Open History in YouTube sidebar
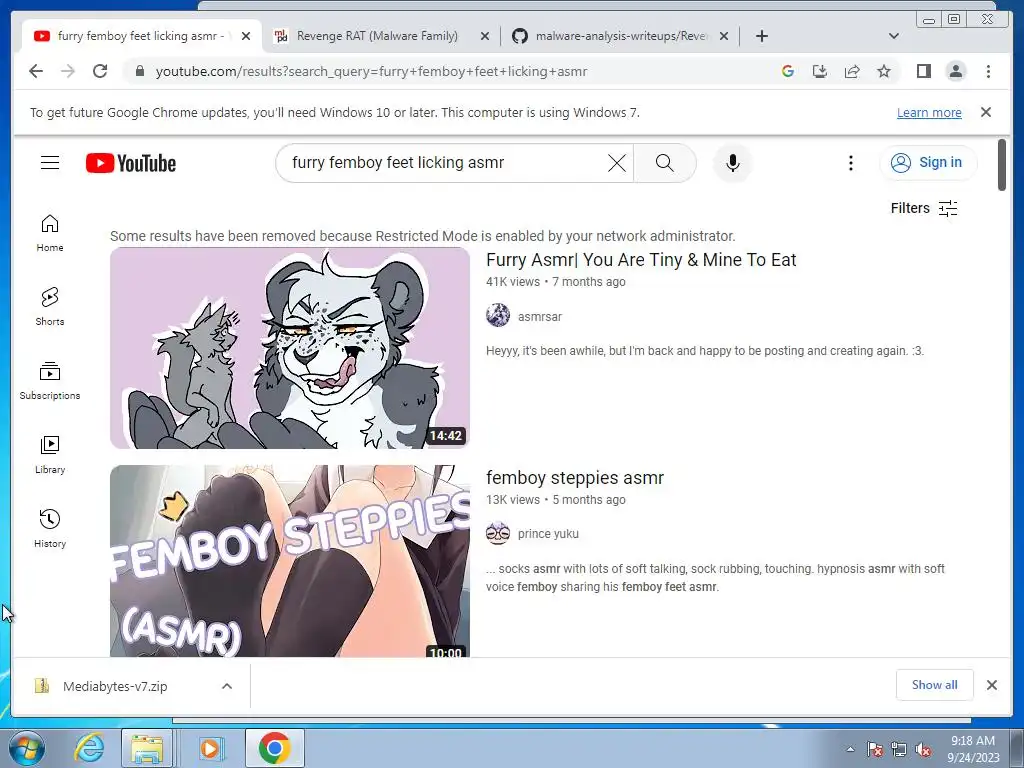 tap(50, 529)
